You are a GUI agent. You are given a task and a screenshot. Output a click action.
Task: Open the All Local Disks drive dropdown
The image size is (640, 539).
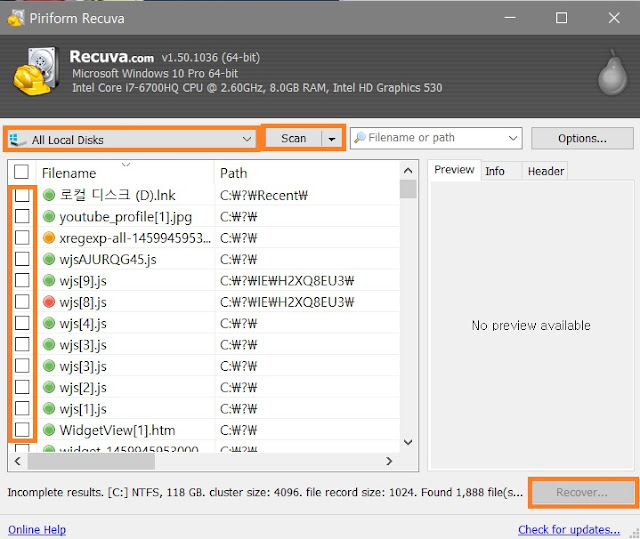[247, 139]
